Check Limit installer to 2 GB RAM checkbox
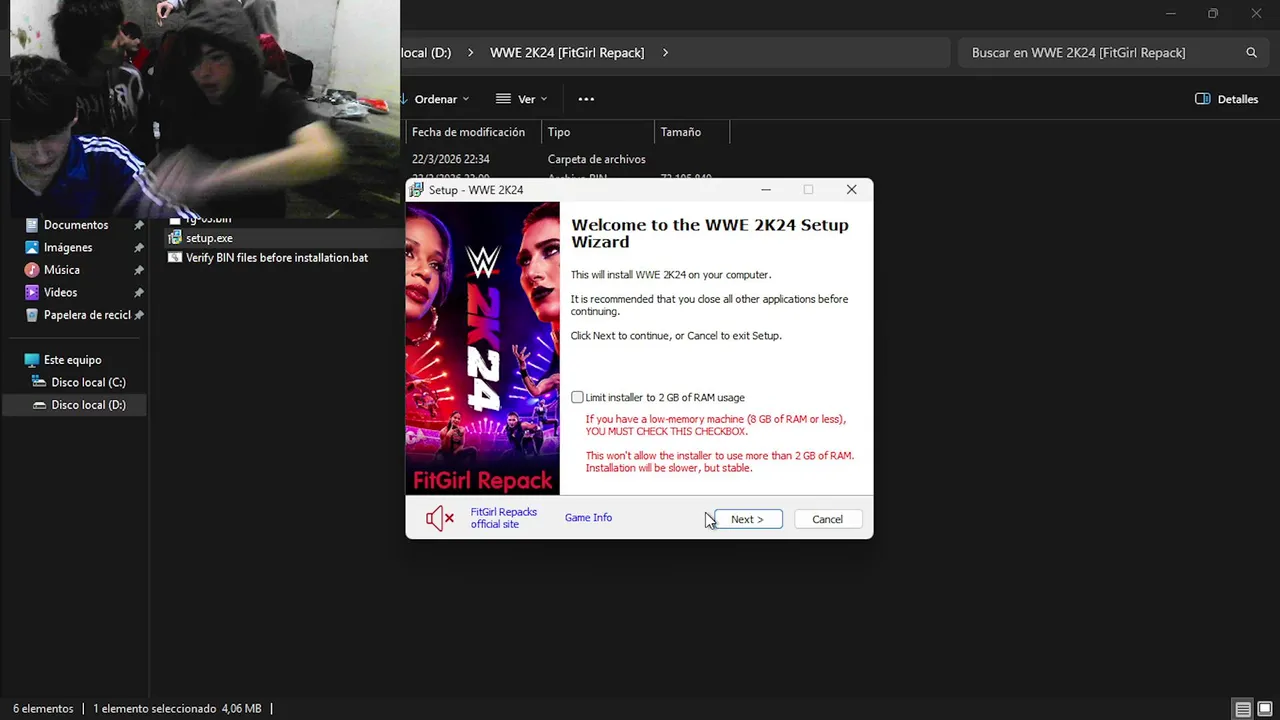The width and height of the screenshot is (1280, 720). coord(577,397)
